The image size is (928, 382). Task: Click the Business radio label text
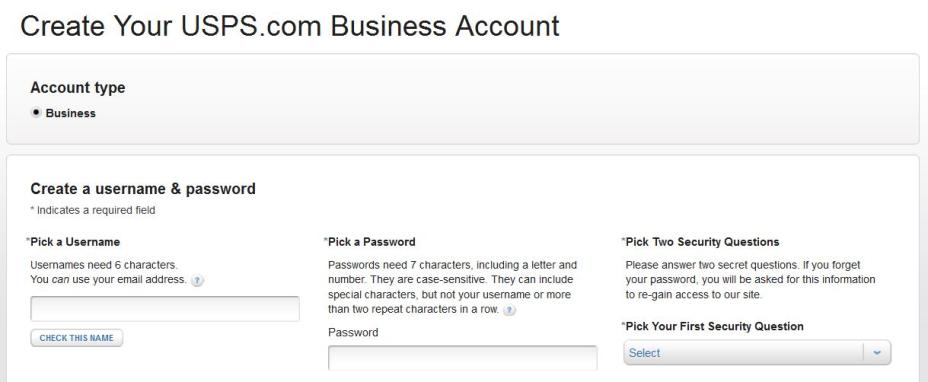point(70,113)
